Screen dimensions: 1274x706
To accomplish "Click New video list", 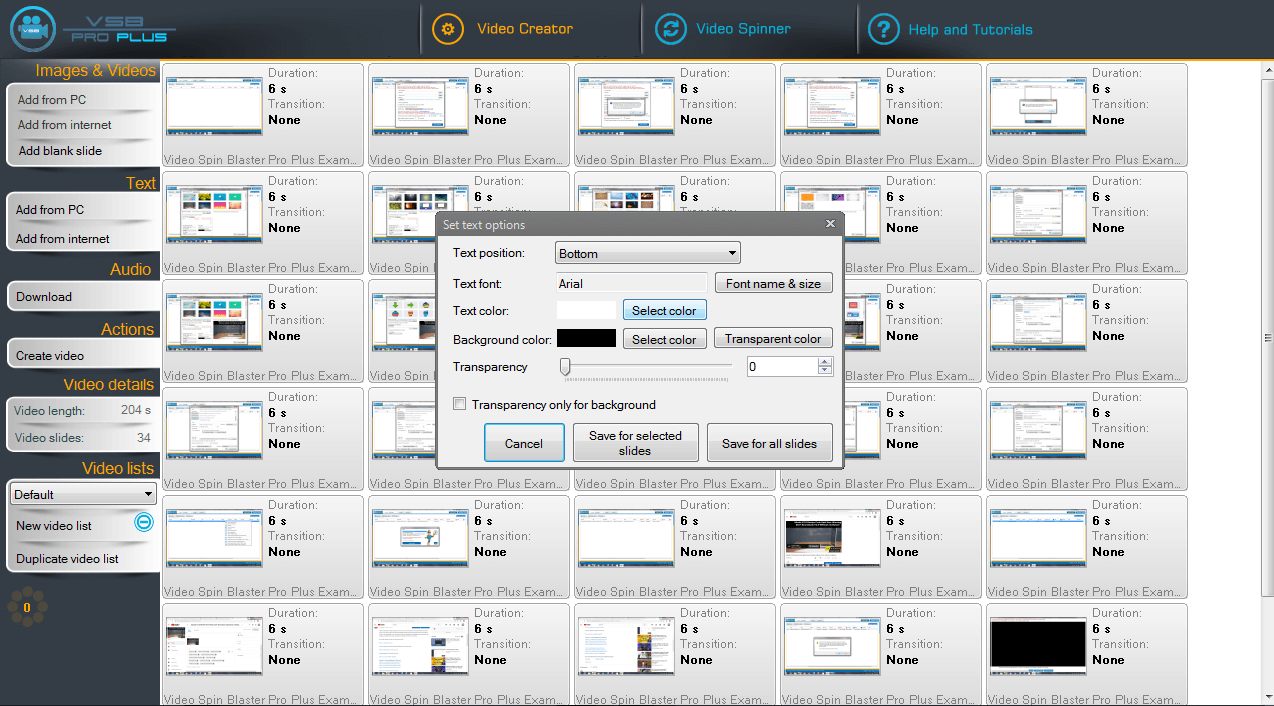I will point(54,525).
